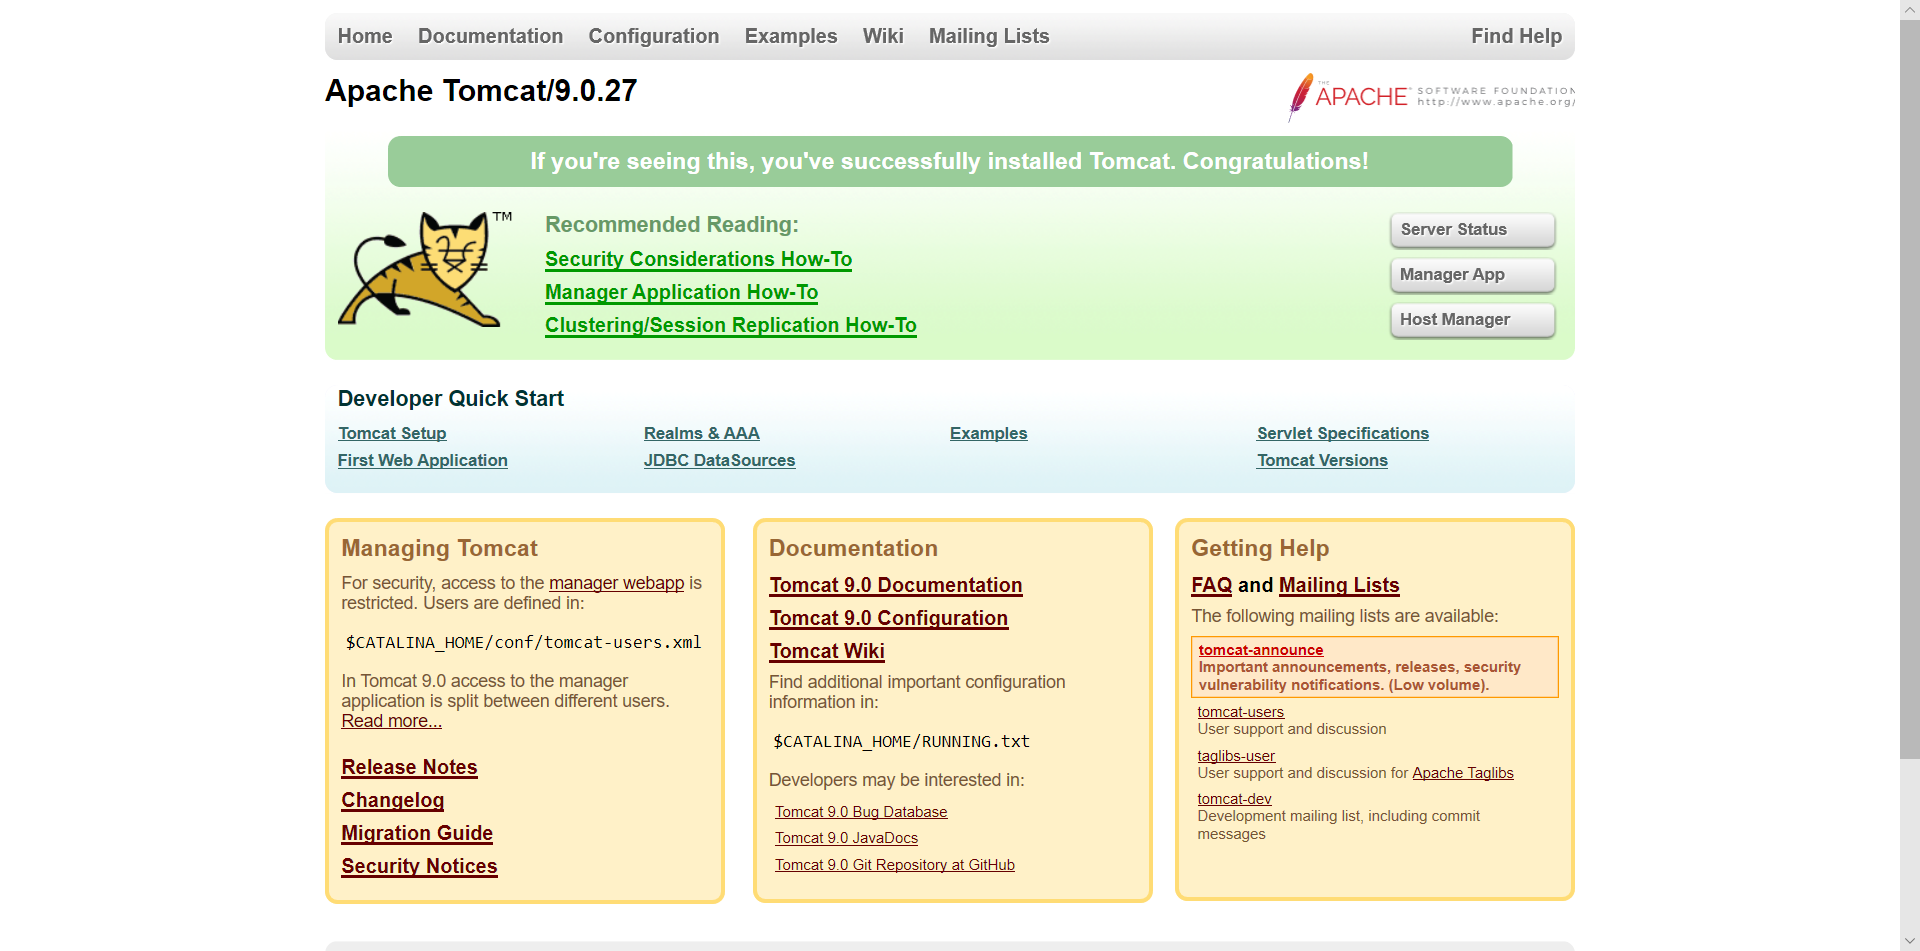Open Manager Application How-To link

pyautogui.click(x=681, y=292)
